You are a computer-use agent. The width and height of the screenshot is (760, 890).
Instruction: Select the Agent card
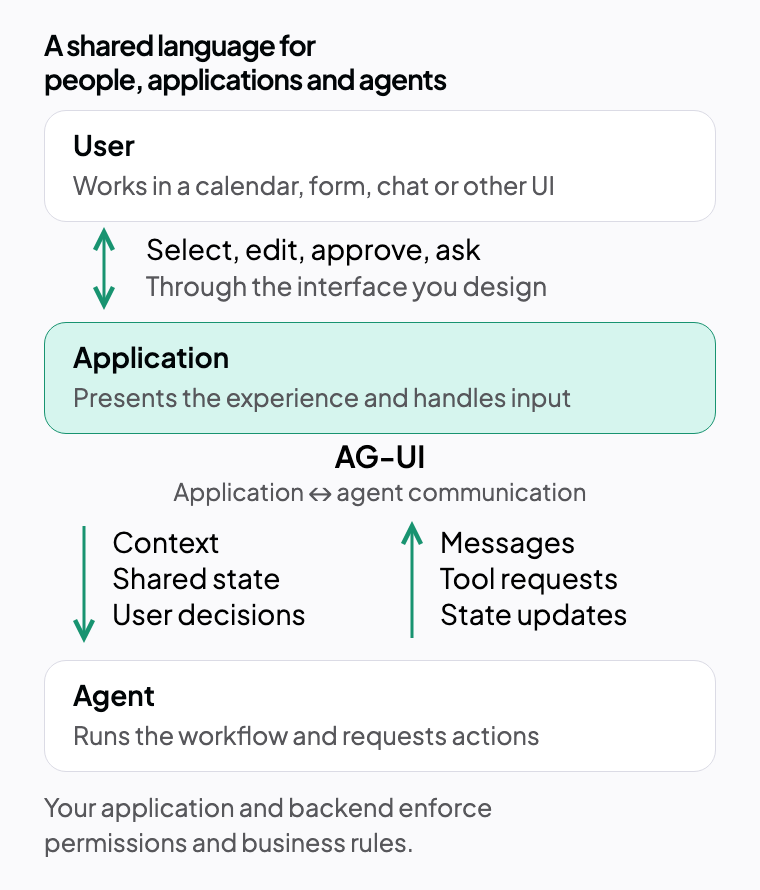coord(380,716)
